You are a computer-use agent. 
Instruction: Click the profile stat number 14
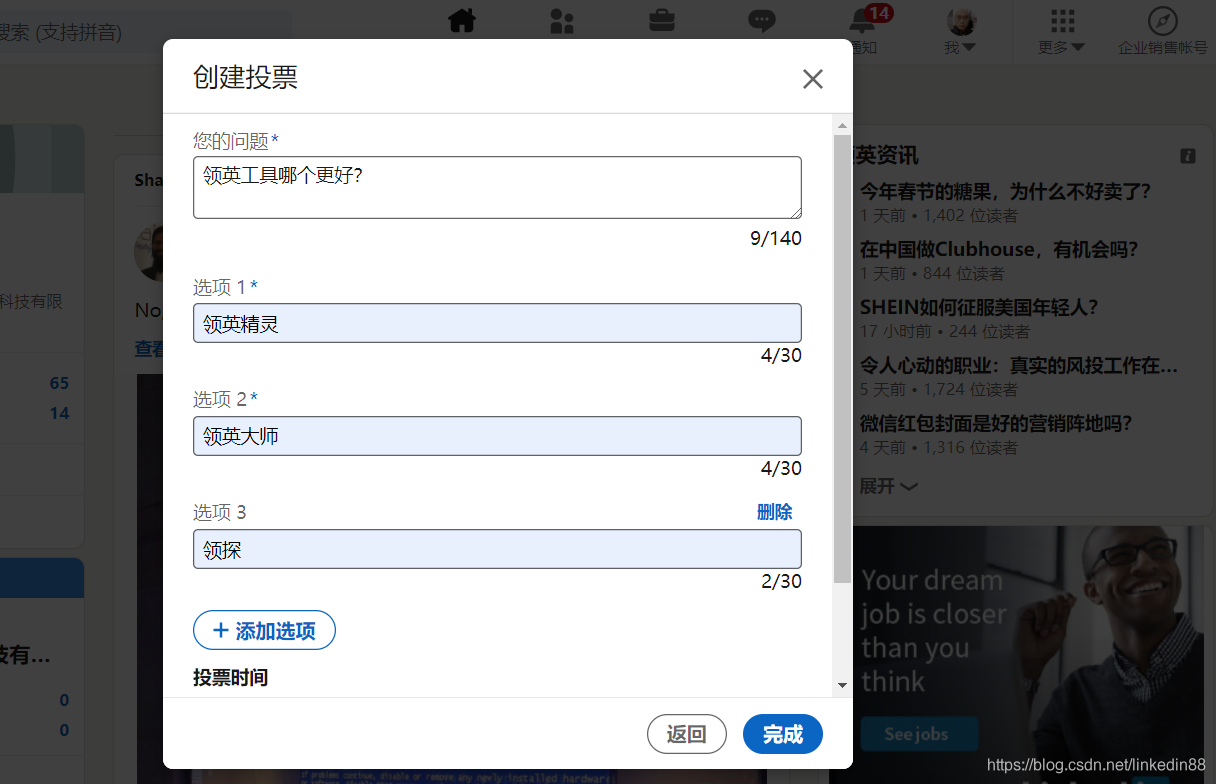[x=59, y=413]
